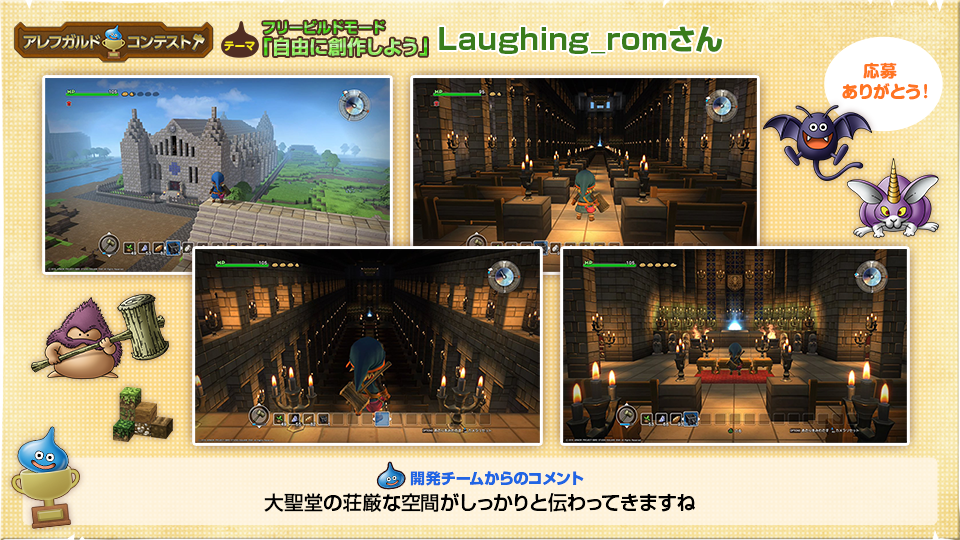Click the blue flame on the altar
The width and height of the screenshot is (960, 540).
(x=734, y=322)
